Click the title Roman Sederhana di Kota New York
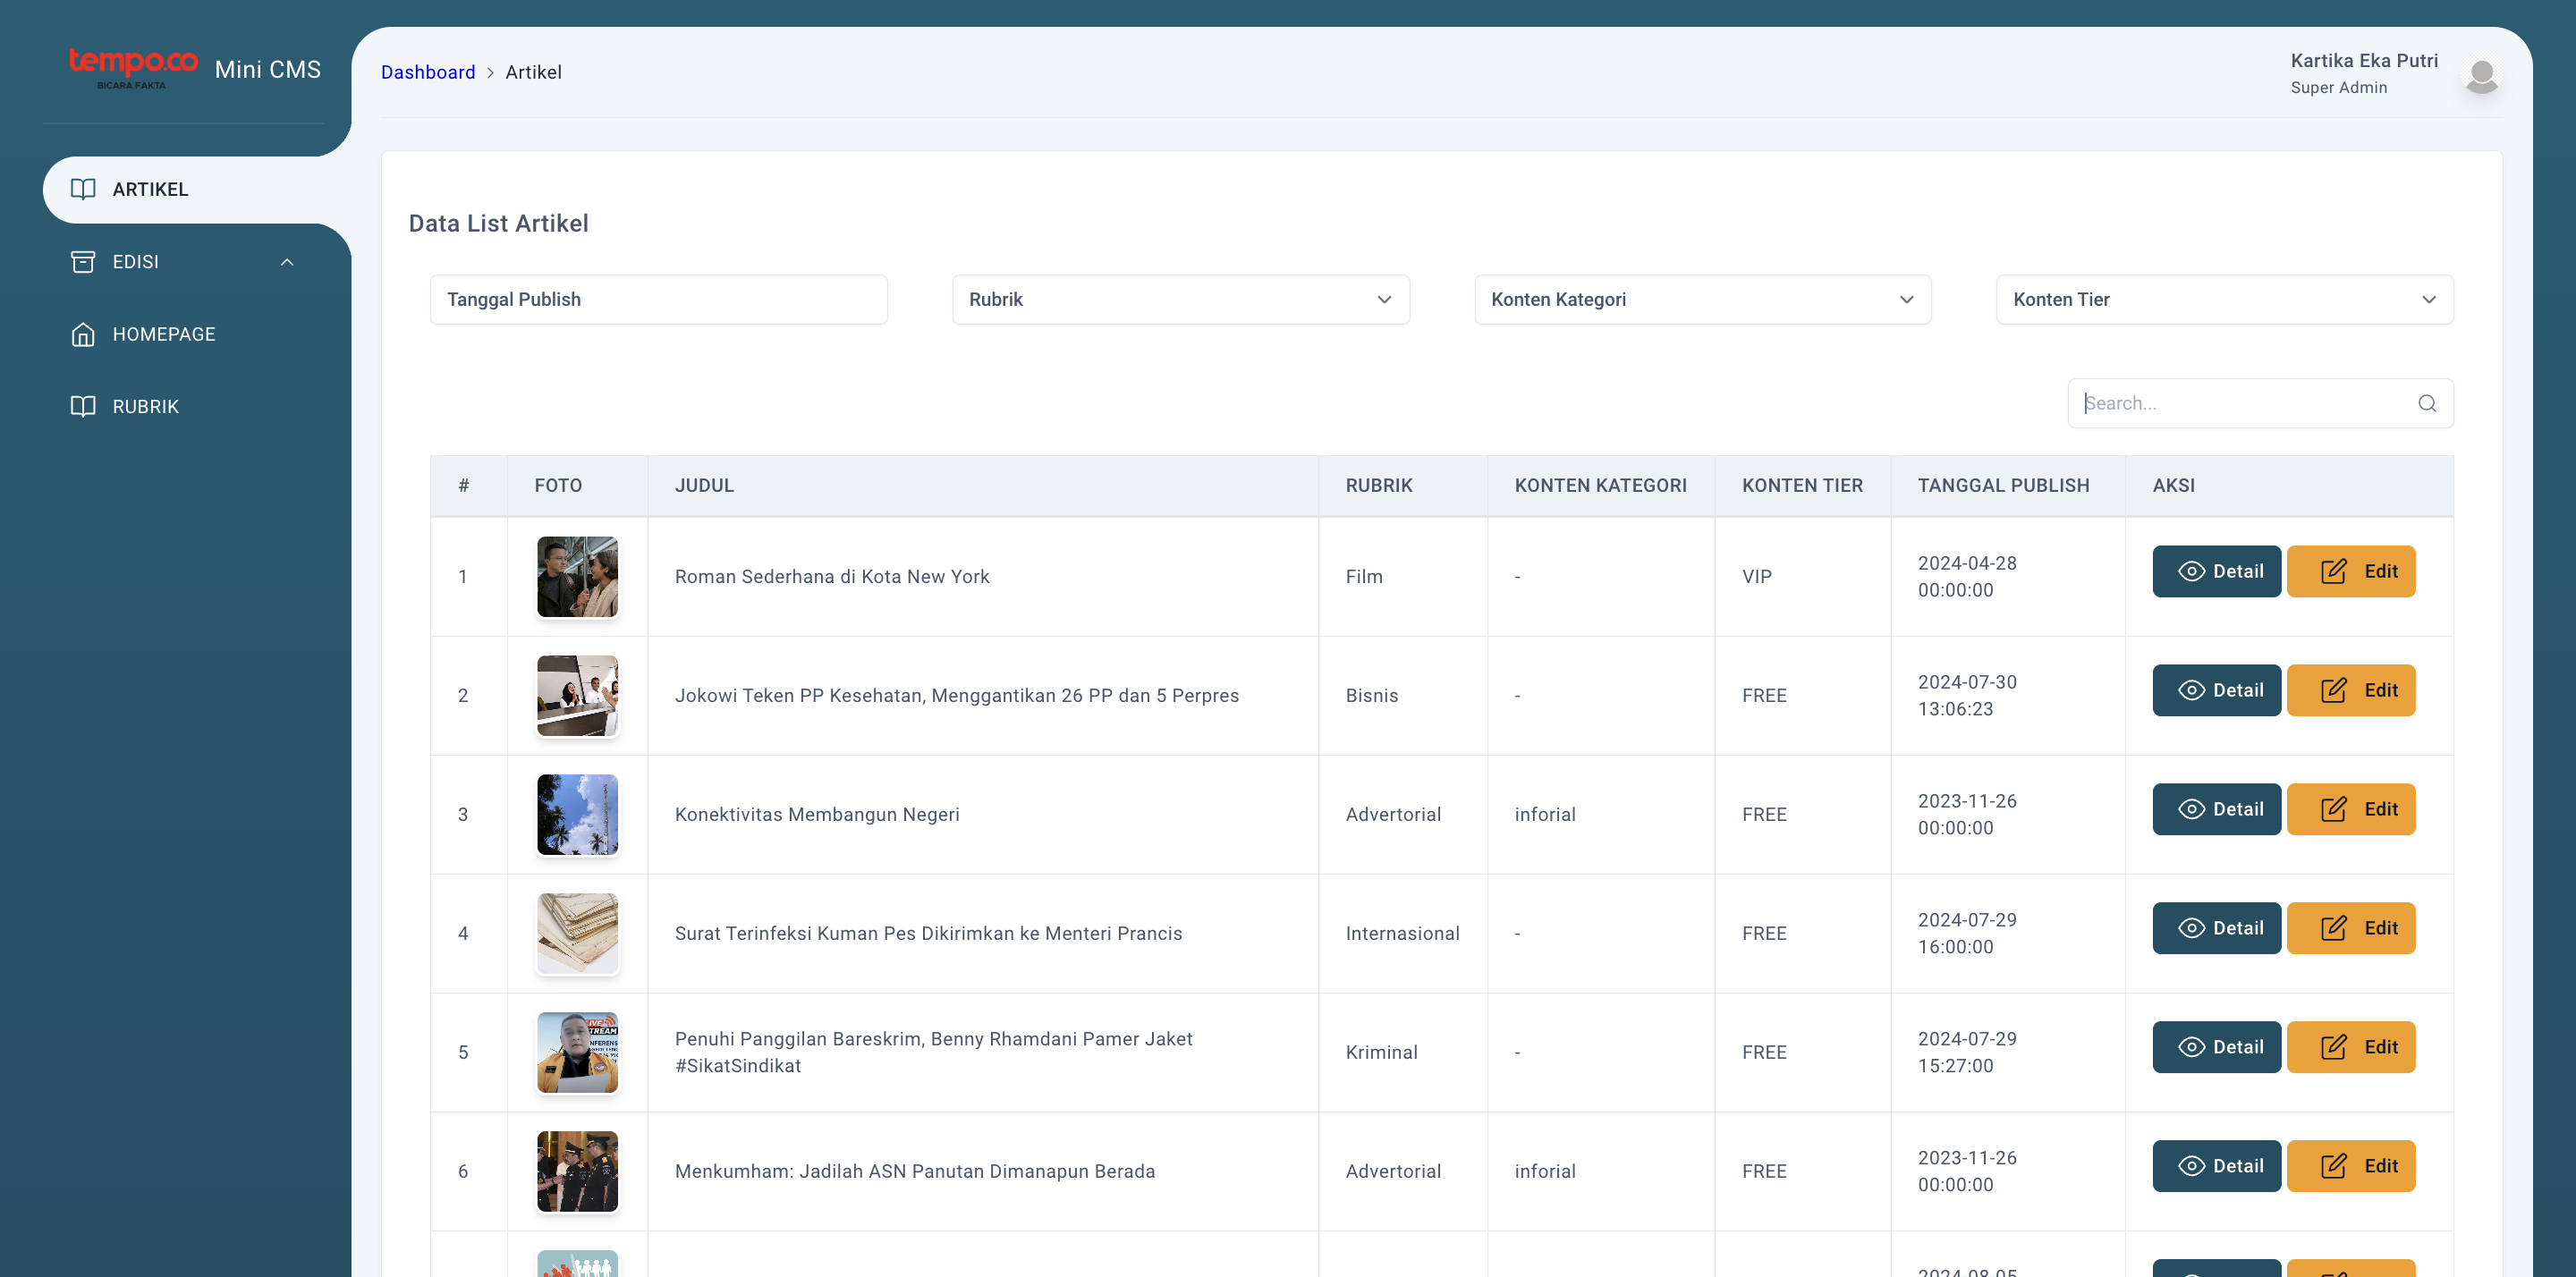This screenshot has height=1277, width=2576. pos(832,577)
